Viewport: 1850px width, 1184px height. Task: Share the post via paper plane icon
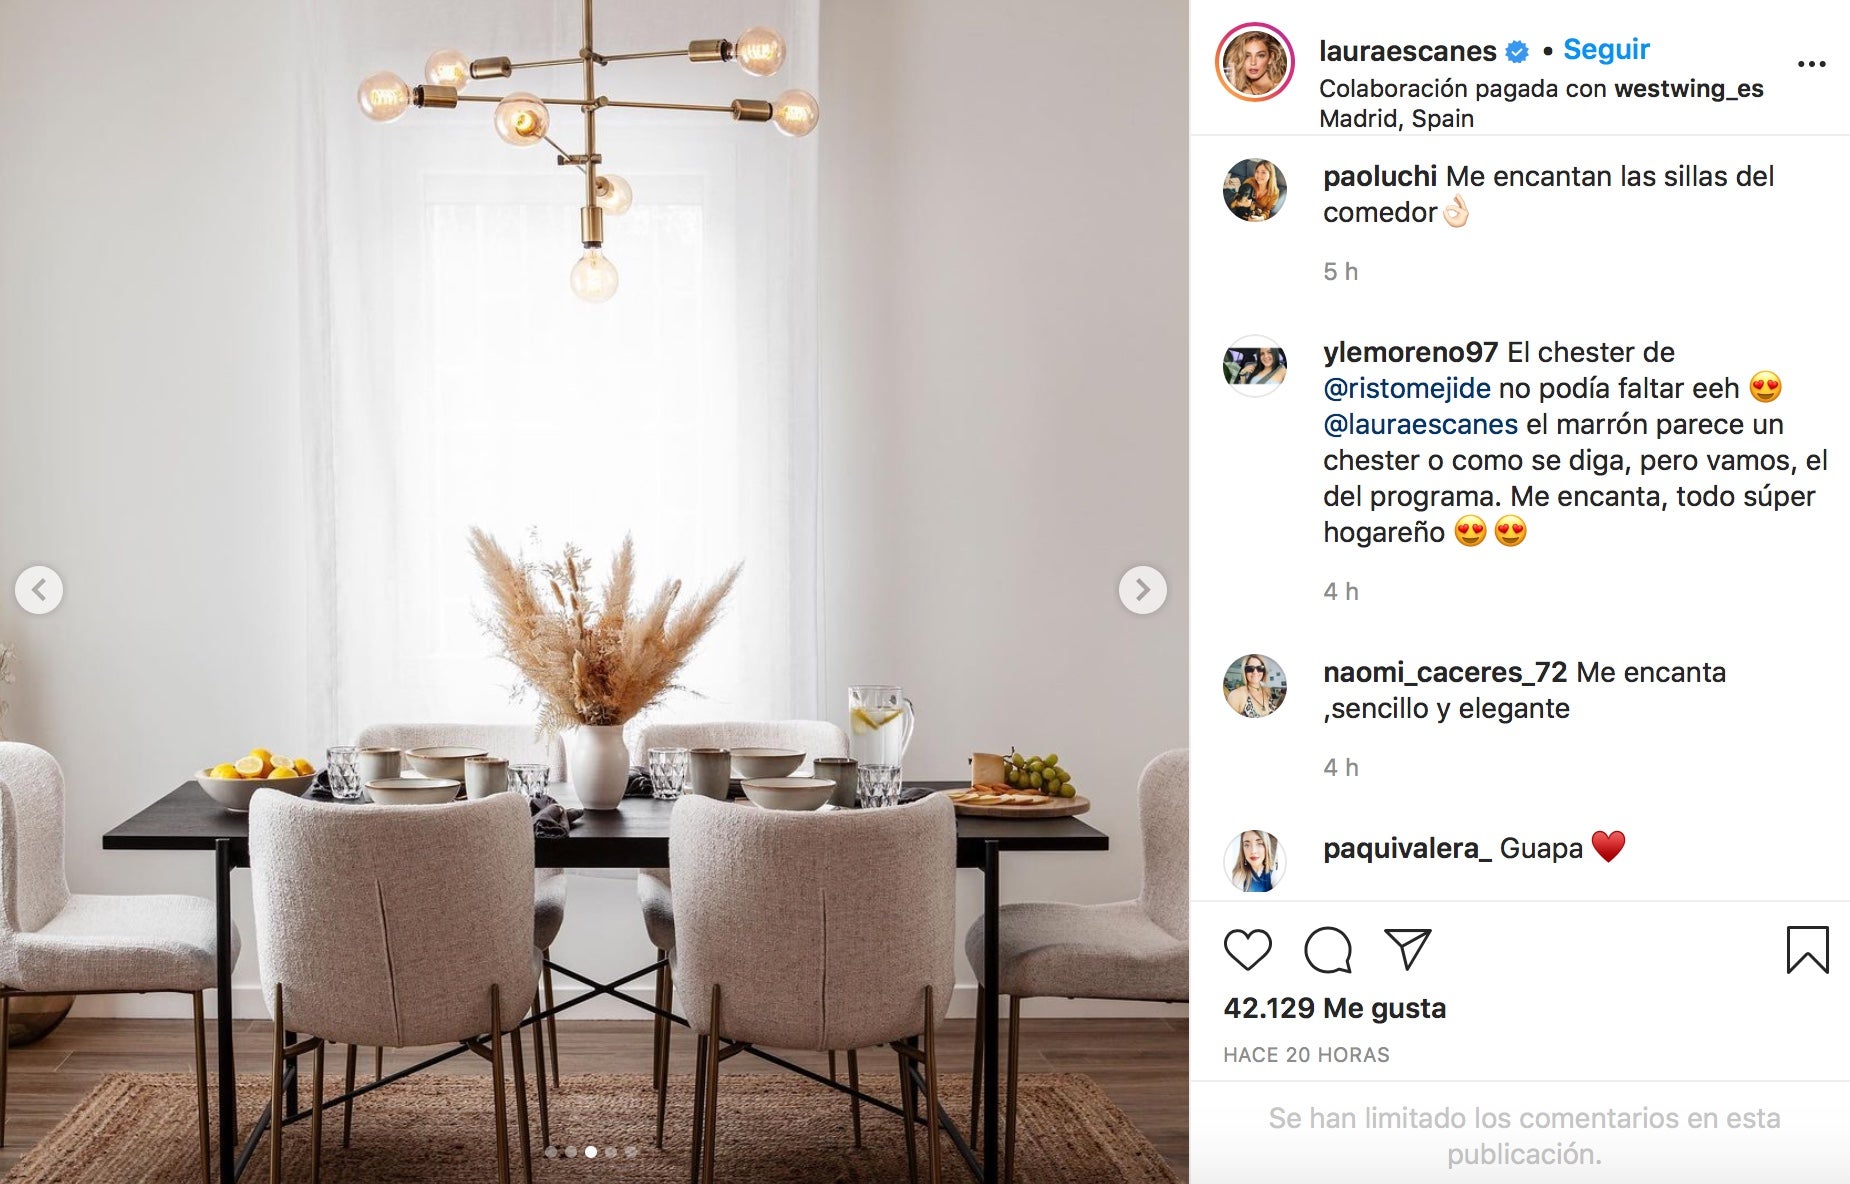pos(1407,948)
